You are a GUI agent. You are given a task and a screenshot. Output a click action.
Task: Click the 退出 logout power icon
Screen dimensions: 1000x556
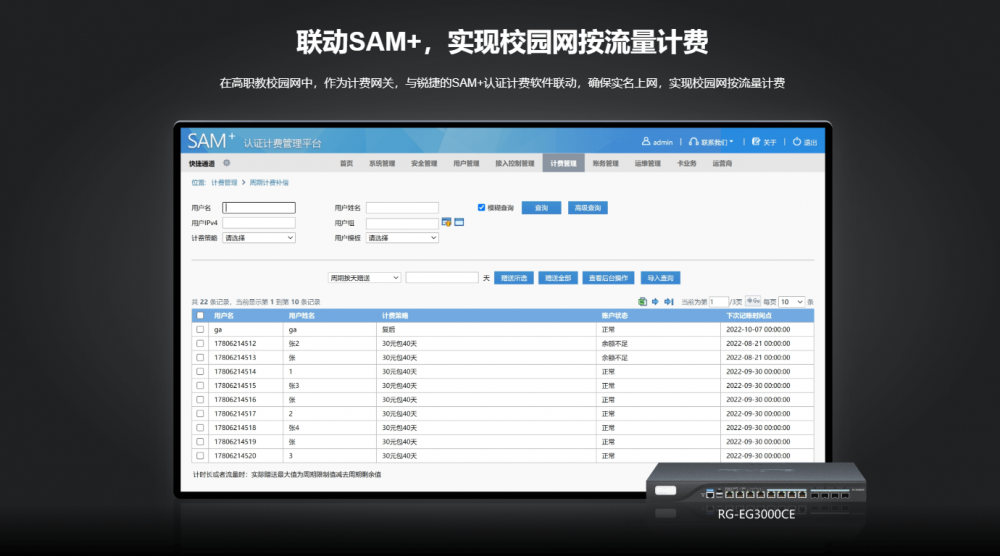point(797,142)
